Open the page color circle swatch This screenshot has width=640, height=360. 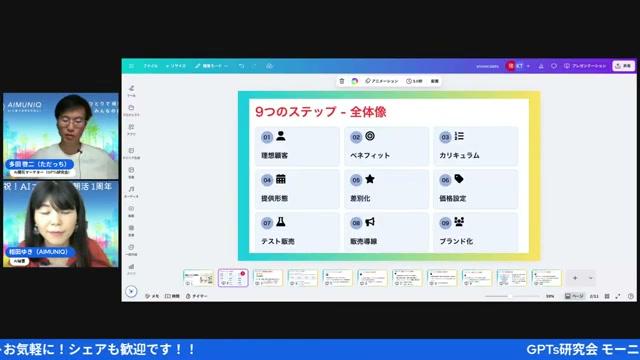click(355, 81)
